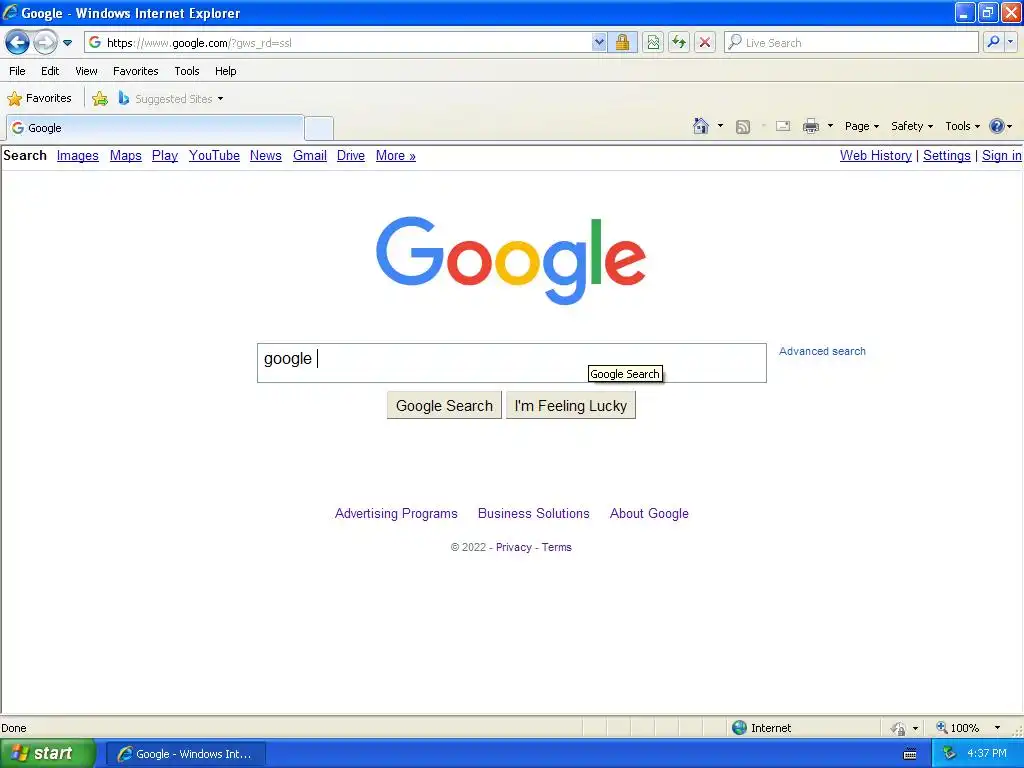Open the recent pages dropdown next to Forward
The width and height of the screenshot is (1024, 768).
click(x=67, y=43)
